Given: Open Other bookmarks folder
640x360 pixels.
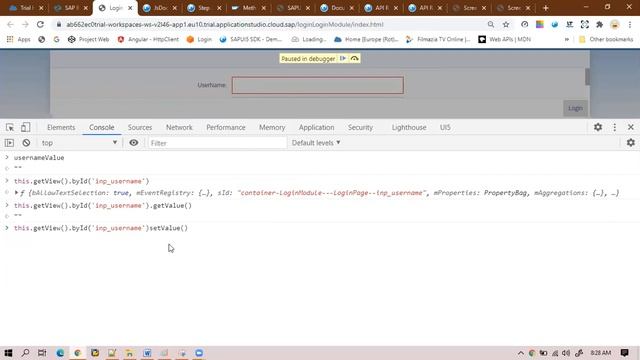Looking at the screenshot, I should [x=606, y=40].
